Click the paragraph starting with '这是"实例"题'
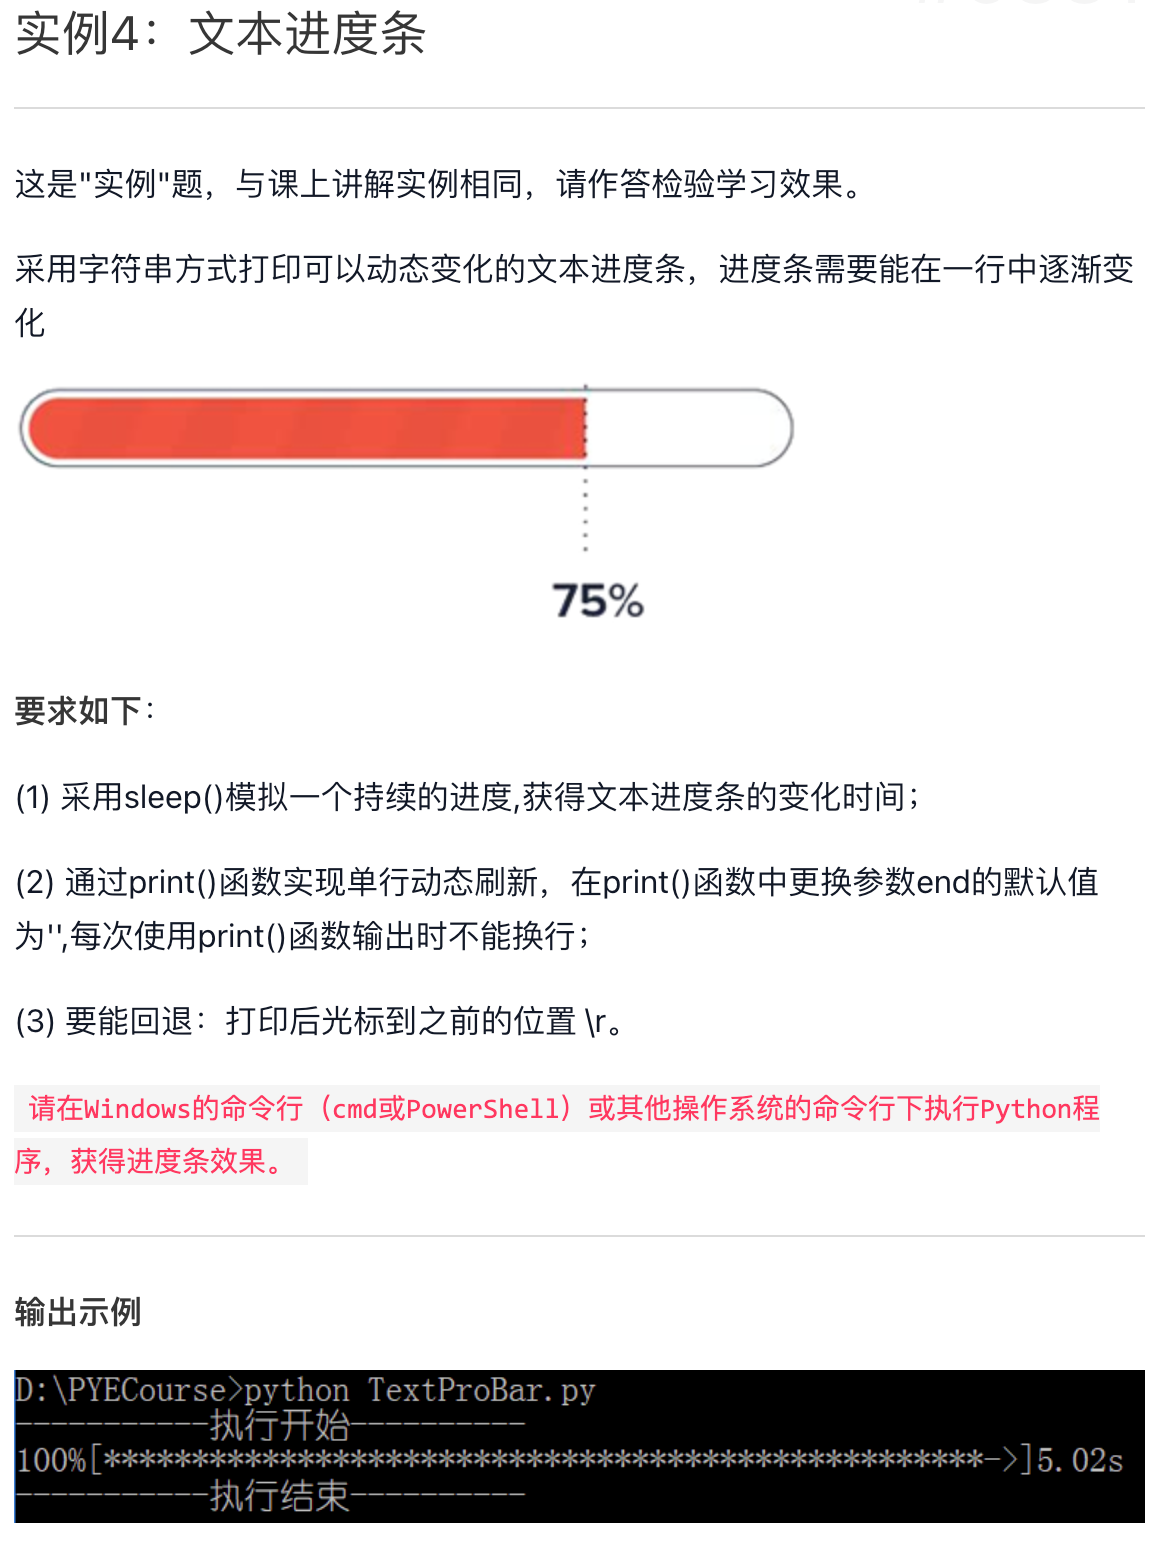 pyautogui.click(x=440, y=184)
